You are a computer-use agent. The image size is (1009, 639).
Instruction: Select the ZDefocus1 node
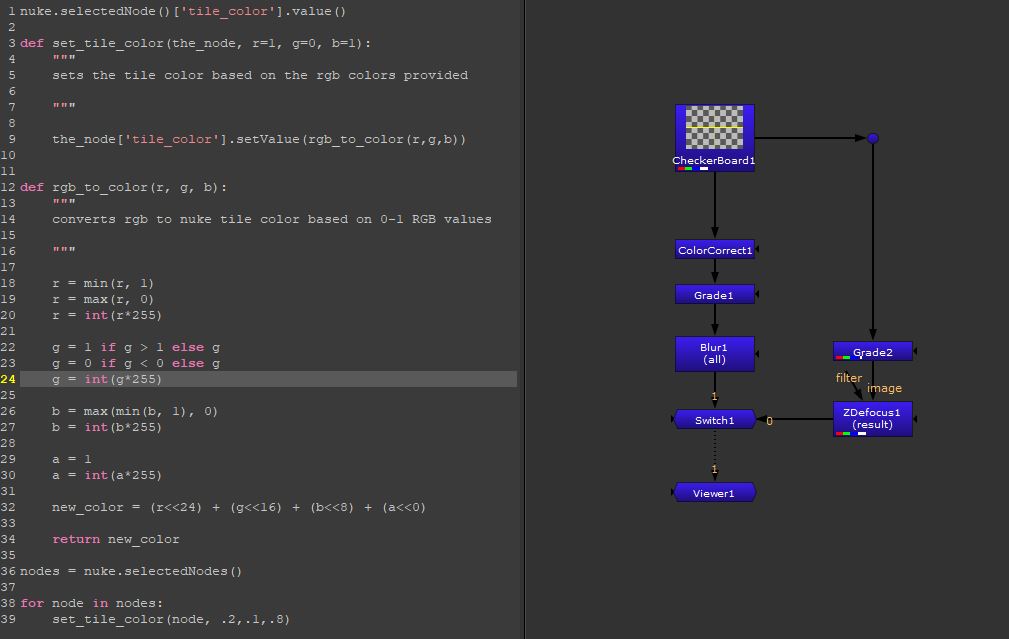point(872,417)
